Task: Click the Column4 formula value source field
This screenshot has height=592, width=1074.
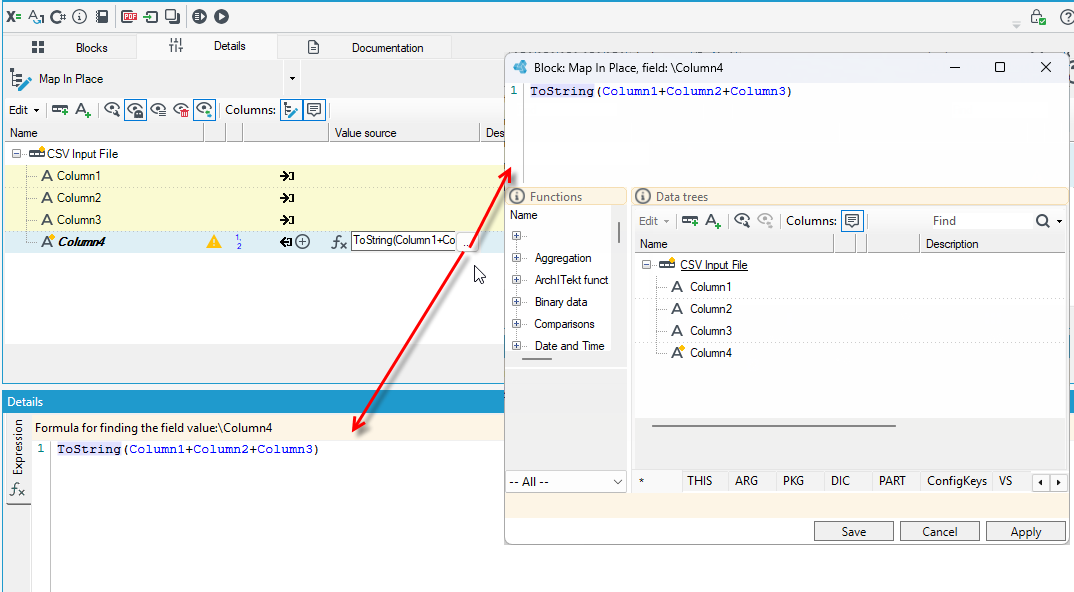Action: click(x=403, y=240)
